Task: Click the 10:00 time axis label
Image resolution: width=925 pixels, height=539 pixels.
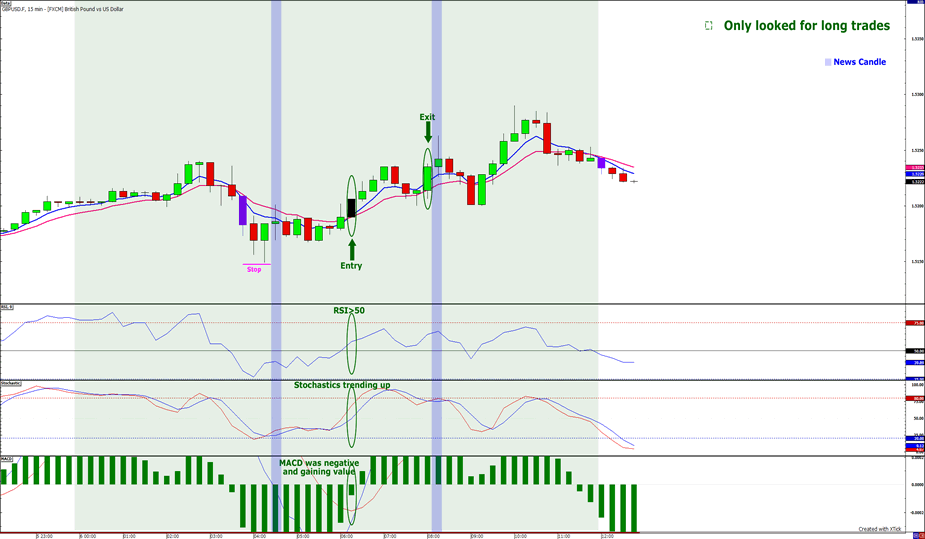Action: (520, 536)
